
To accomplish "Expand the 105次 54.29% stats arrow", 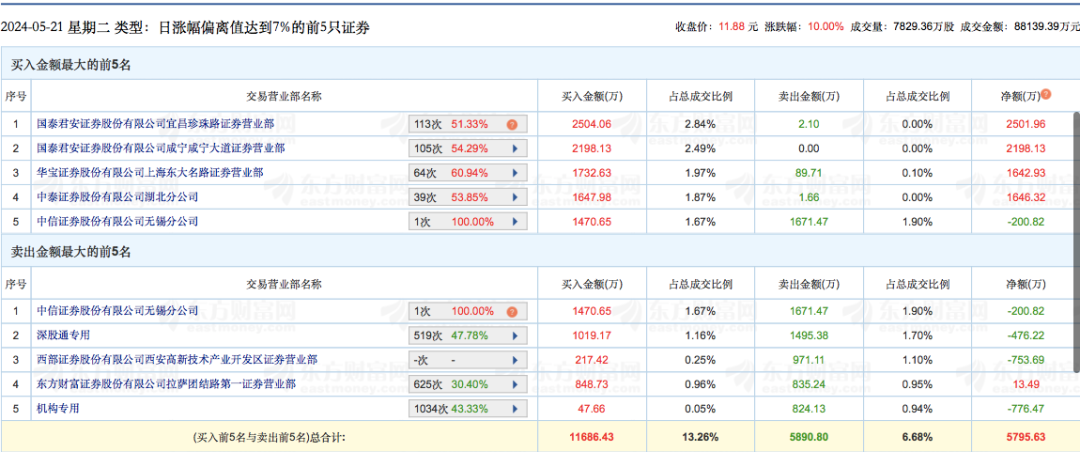I will (x=514, y=148).
